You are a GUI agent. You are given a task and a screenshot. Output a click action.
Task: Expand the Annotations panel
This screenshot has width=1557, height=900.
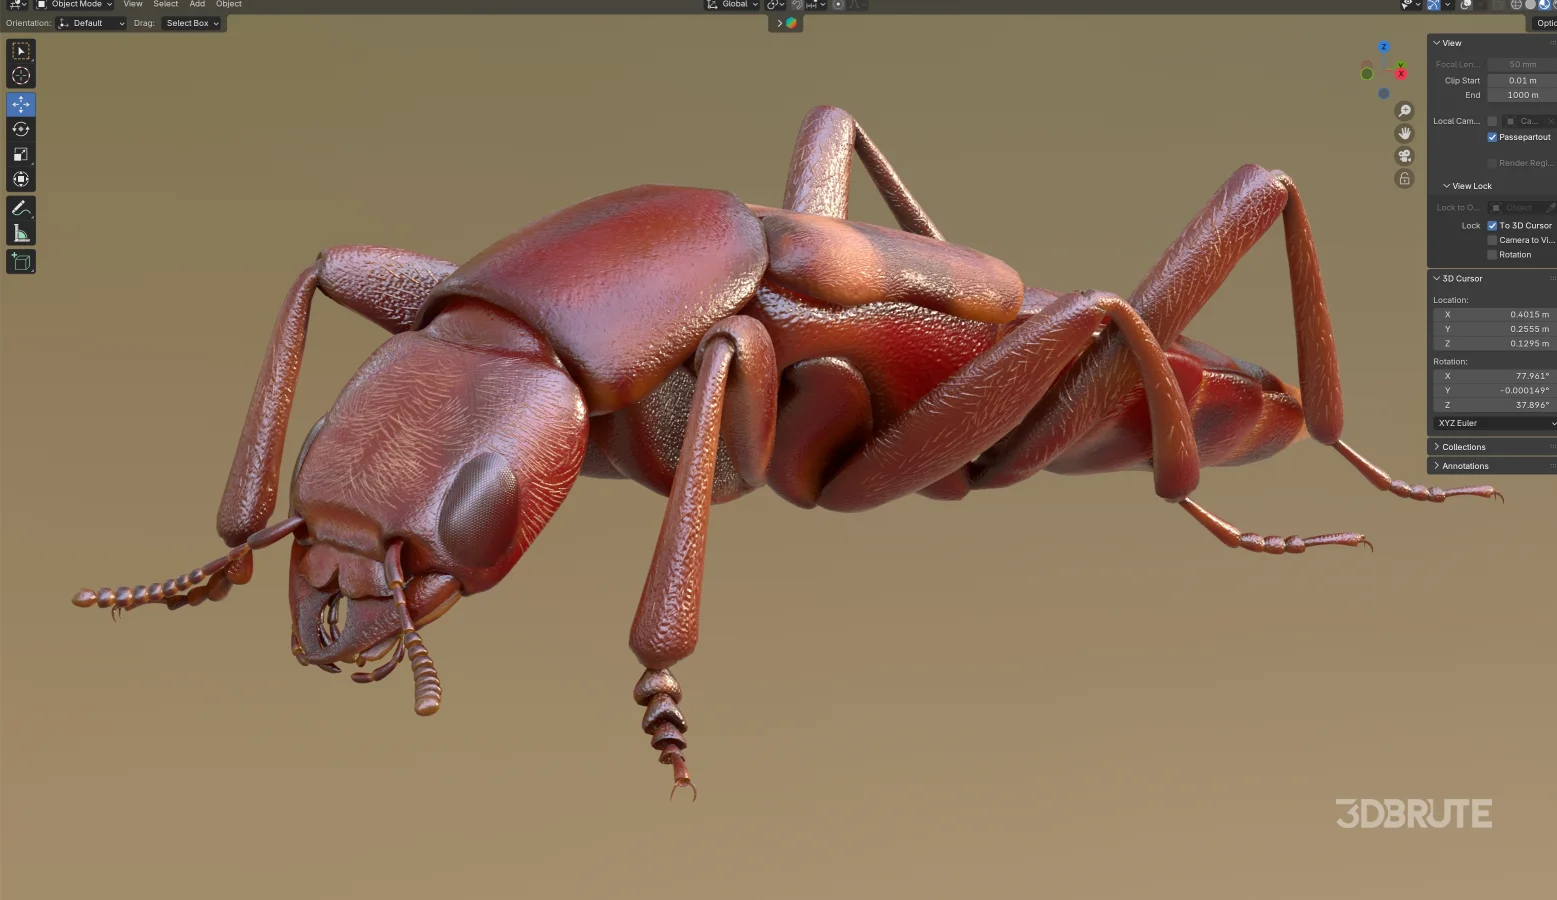(x=1464, y=466)
